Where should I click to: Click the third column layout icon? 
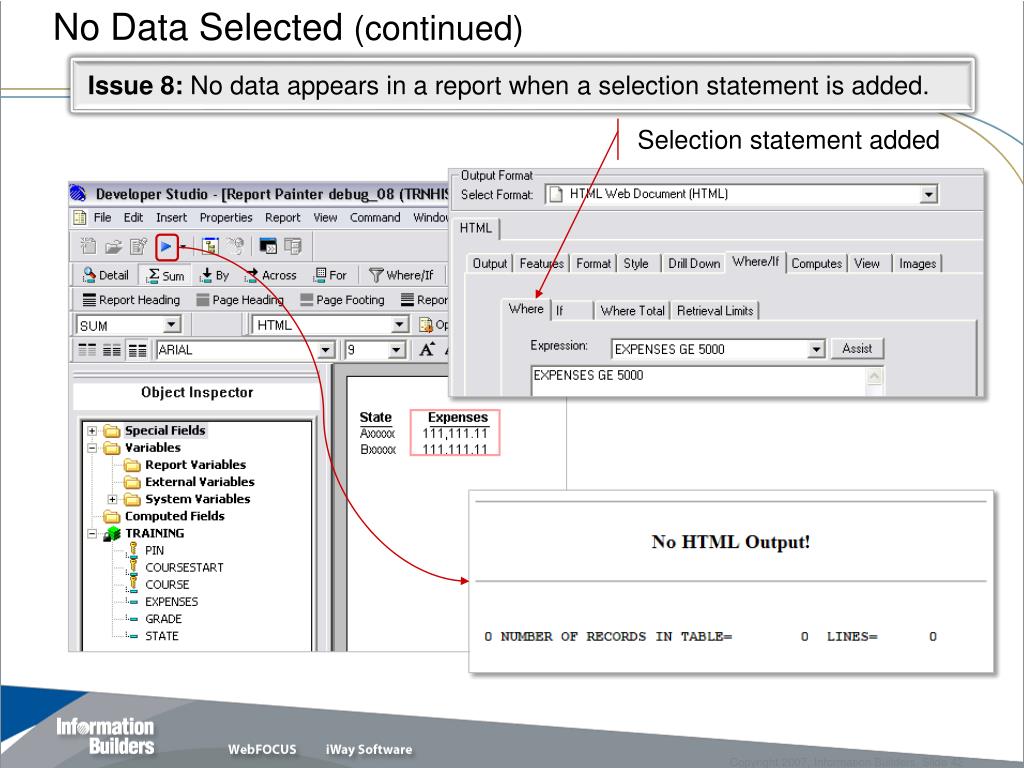tap(137, 350)
